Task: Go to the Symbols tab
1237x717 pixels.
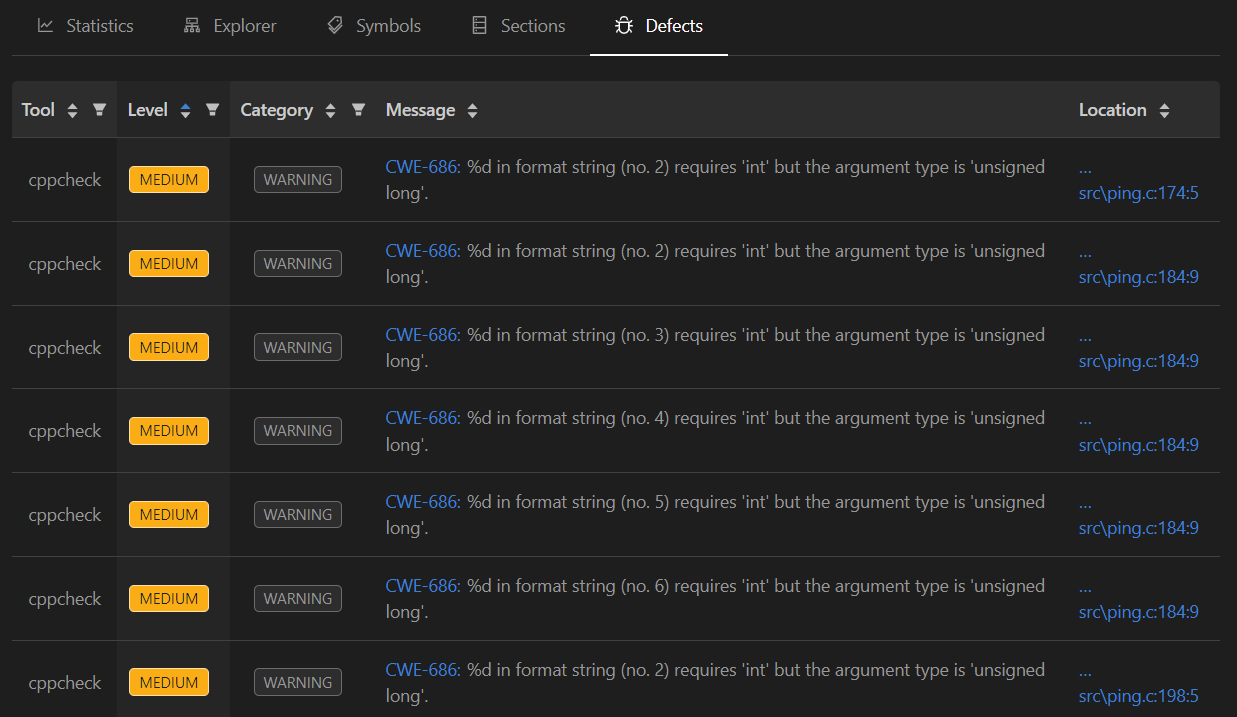Action: [374, 26]
